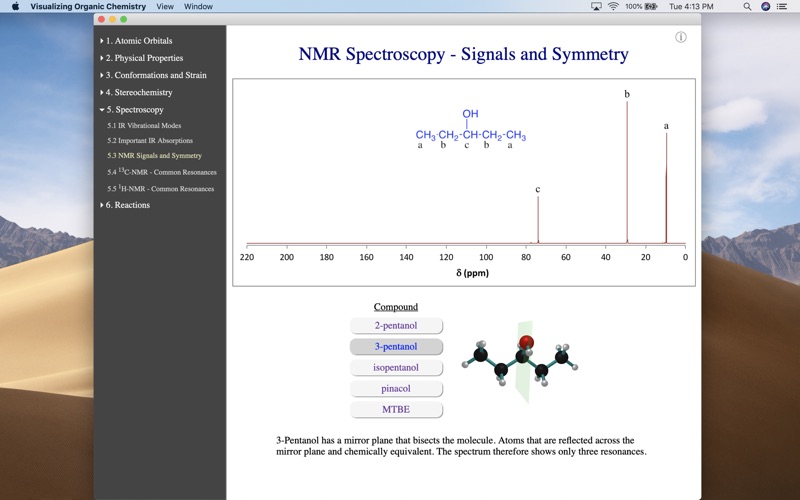Select 5.3 NMR Signals and Symmetry
The image size is (800, 500).
(154, 156)
